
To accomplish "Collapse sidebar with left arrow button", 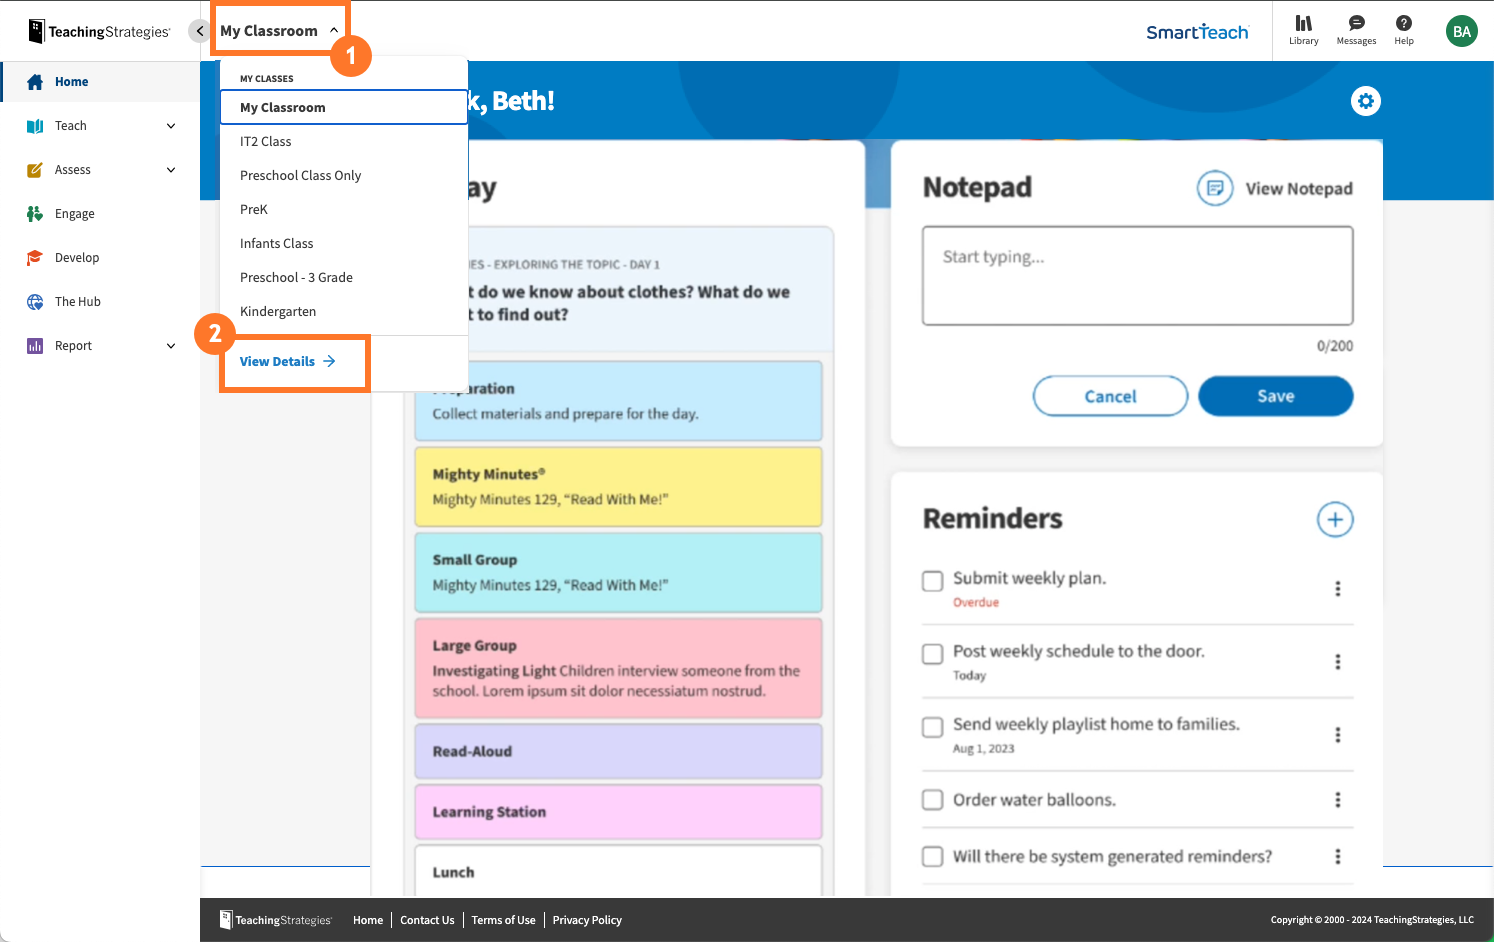I will point(199,31).
